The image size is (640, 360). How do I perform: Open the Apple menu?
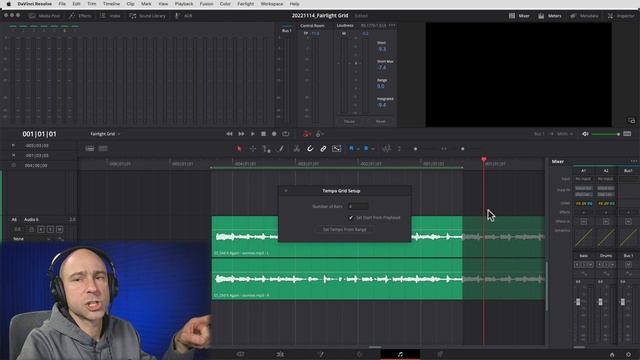pyautogui.click(x=8, y=4)
